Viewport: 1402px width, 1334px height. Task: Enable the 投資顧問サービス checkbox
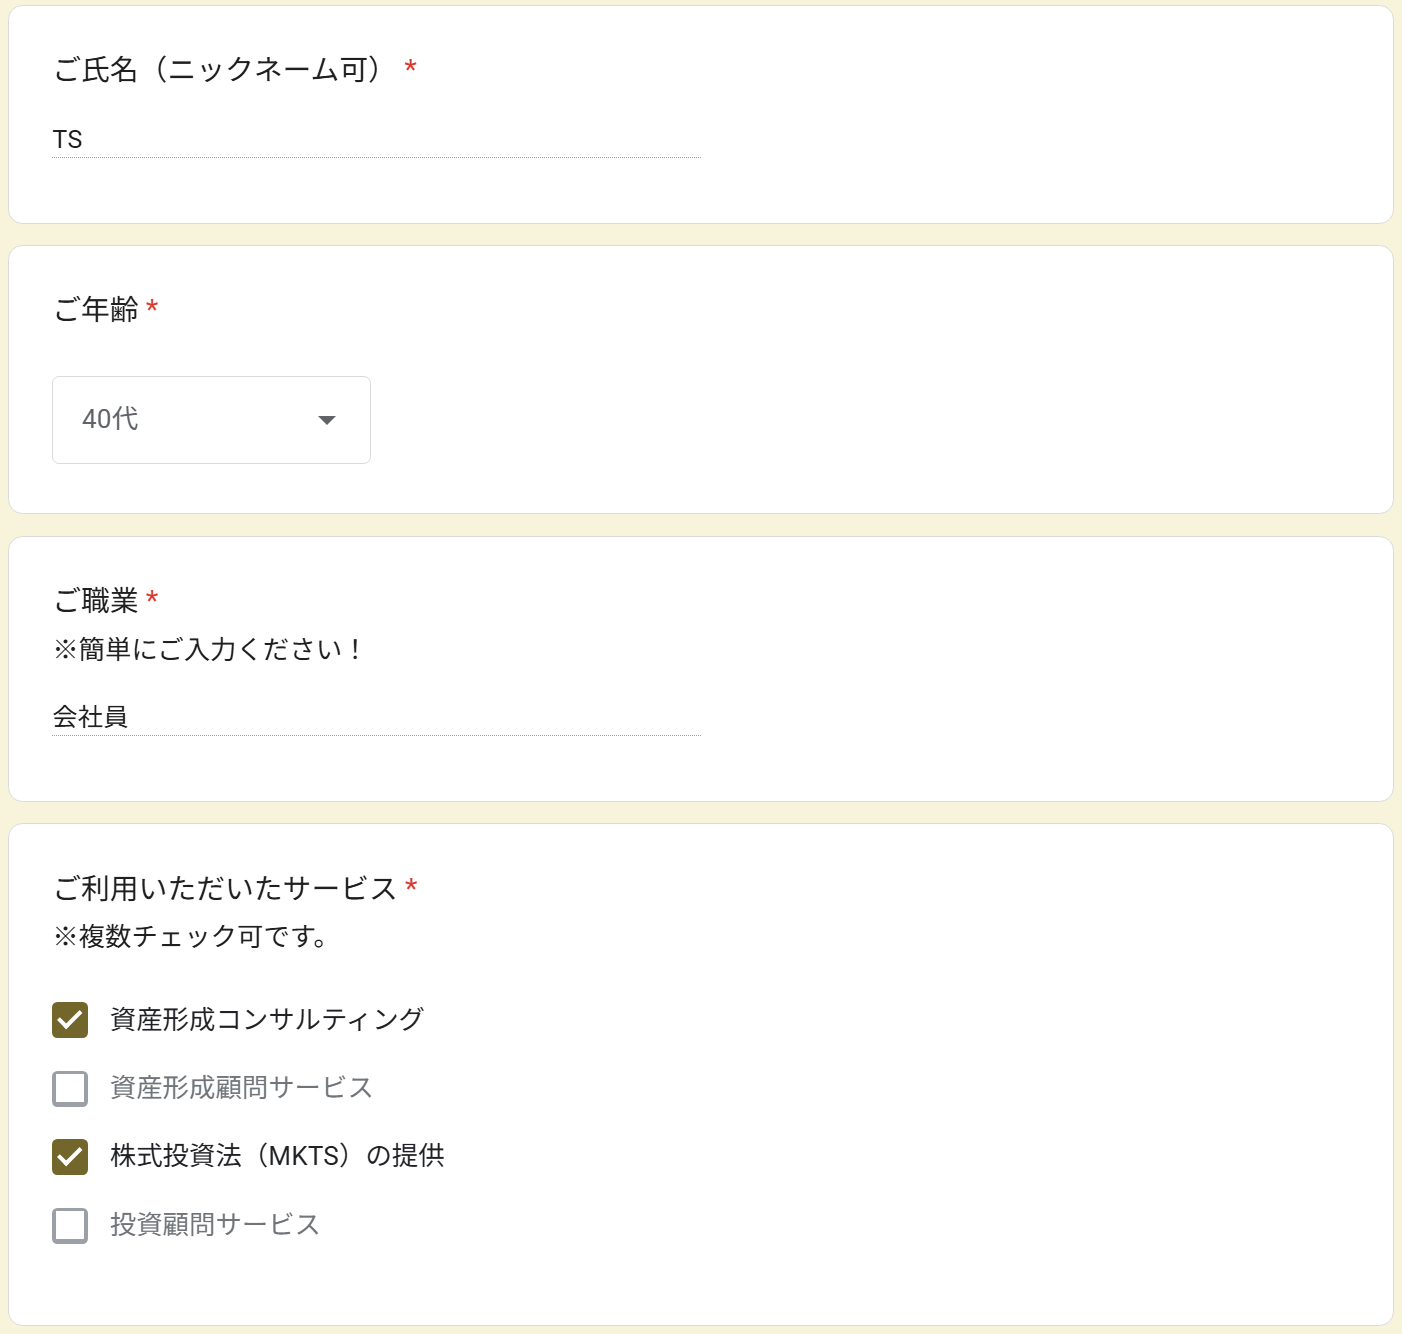click(x=70, y=1225)
